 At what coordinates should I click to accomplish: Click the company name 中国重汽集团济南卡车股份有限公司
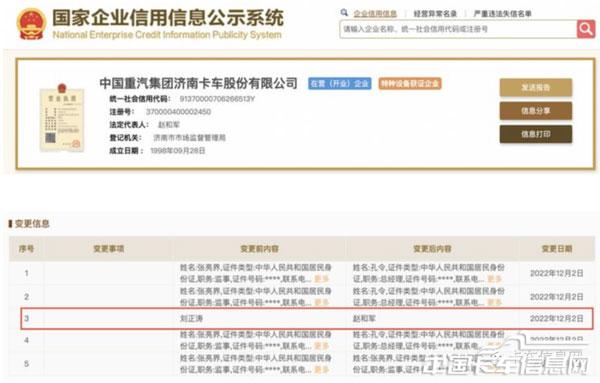pyautogui.click(x=198, y=83)
